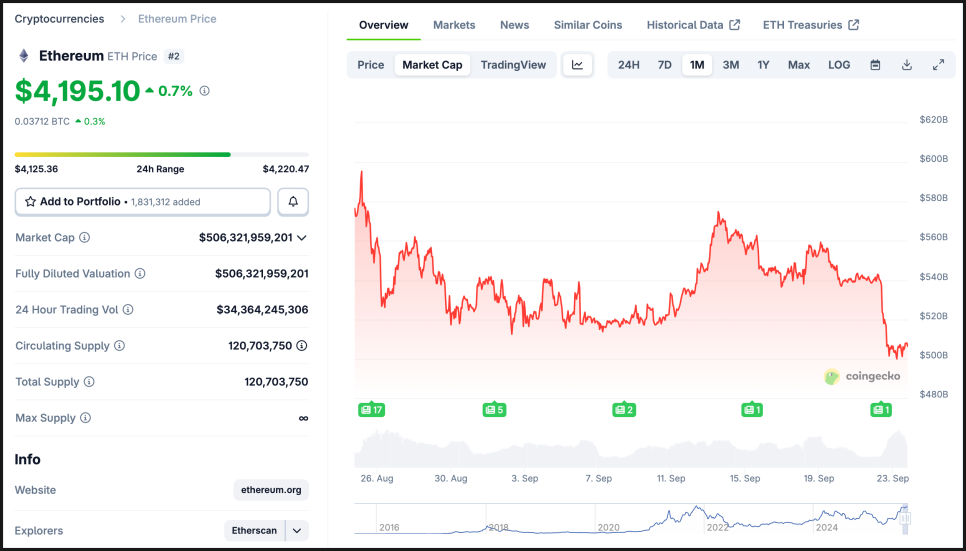Toggle LOG scale on the chart
The width and height of the screenshot is (966, 551).
click(839, 65)
